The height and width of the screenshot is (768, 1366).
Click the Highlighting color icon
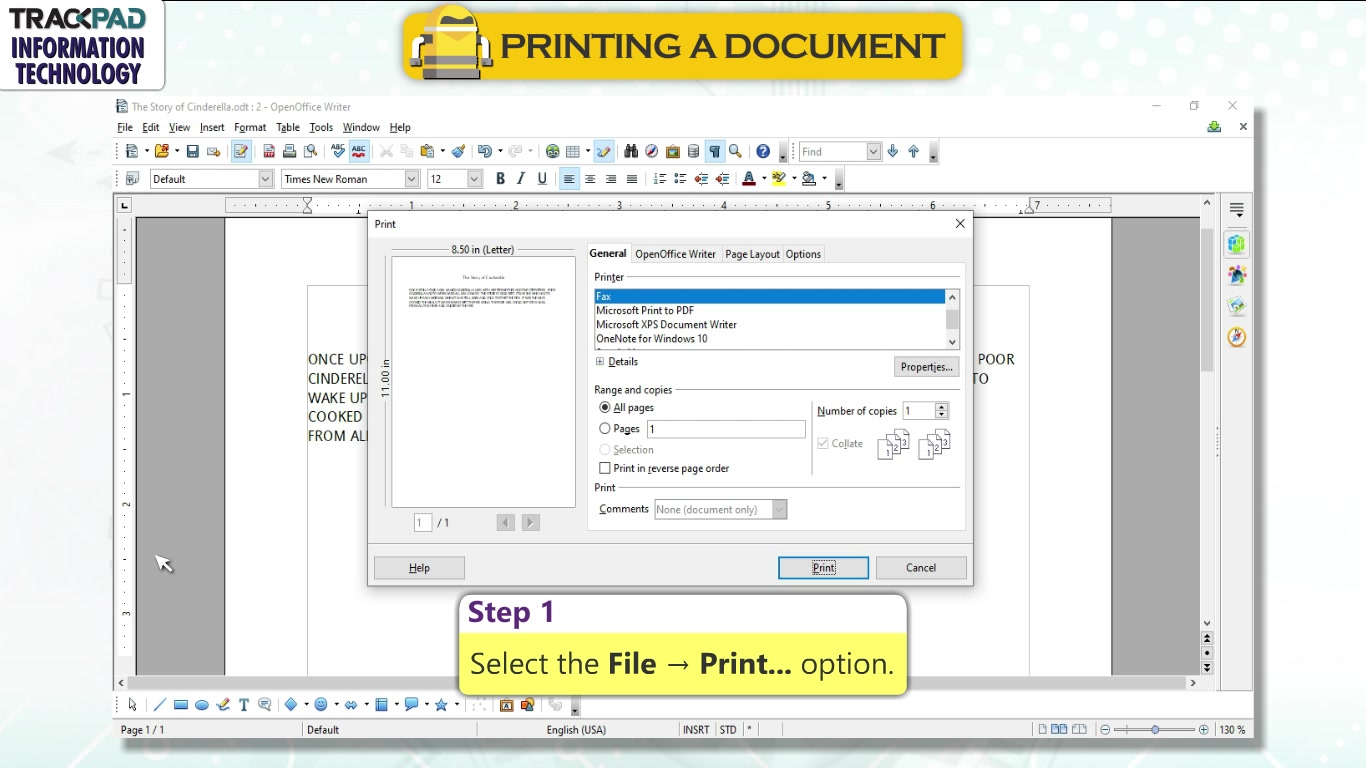coord(779,179)
